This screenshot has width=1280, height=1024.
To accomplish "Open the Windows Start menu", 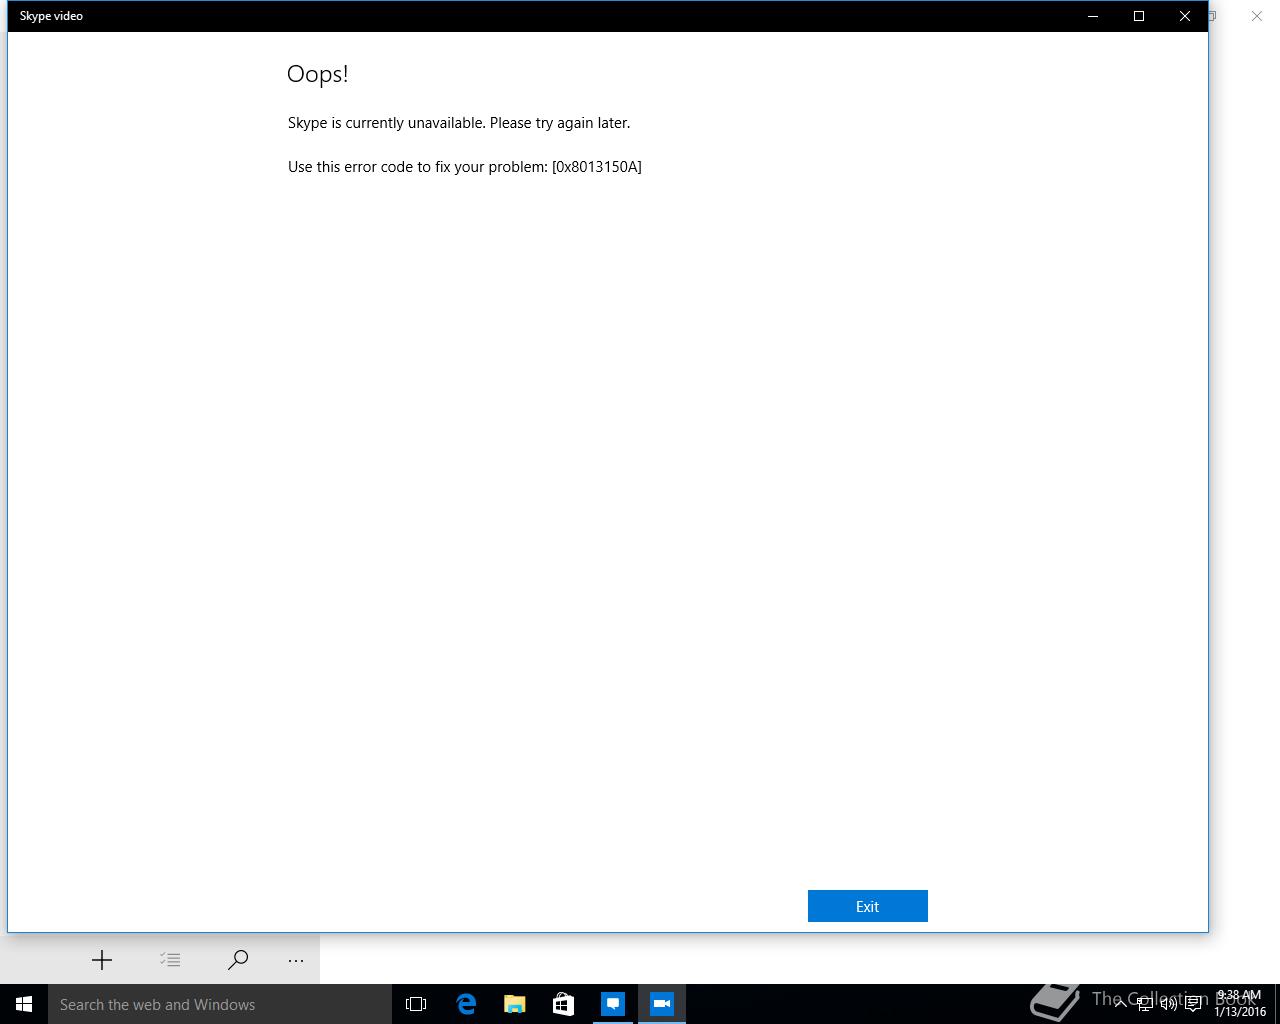I will click(24, 1004).
